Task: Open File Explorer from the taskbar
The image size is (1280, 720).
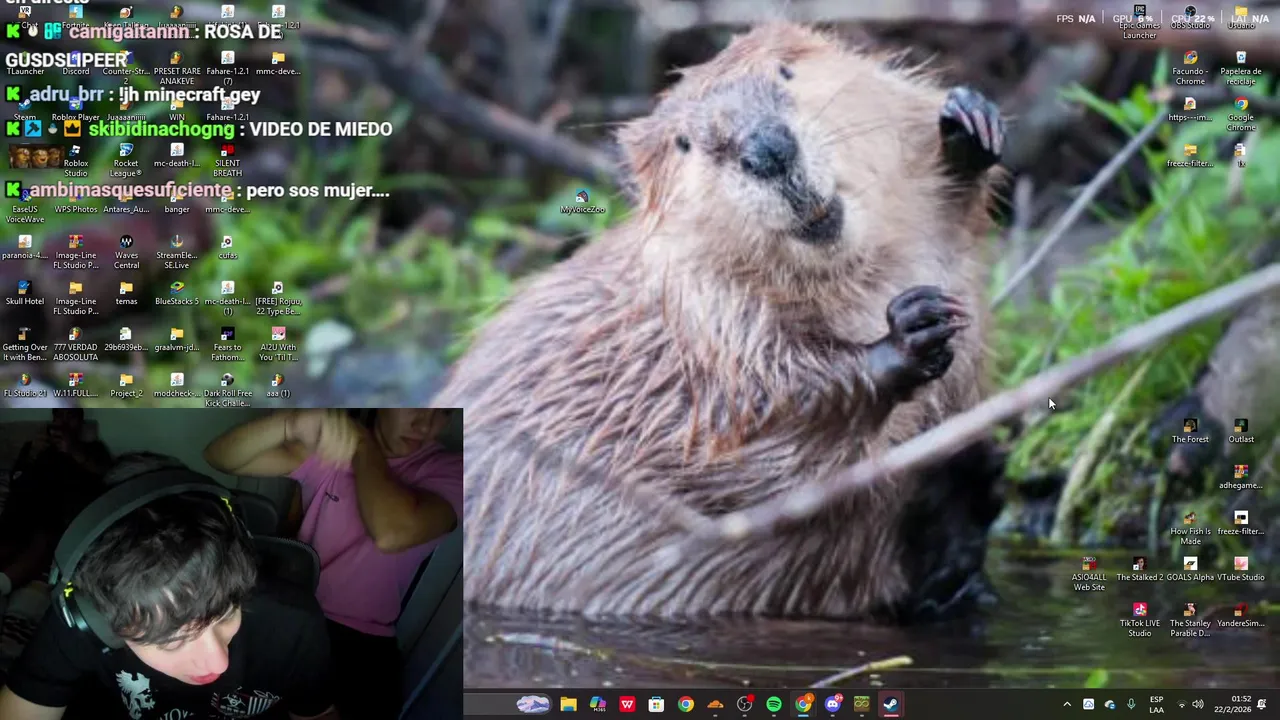Action: click(x=568, y=704)
